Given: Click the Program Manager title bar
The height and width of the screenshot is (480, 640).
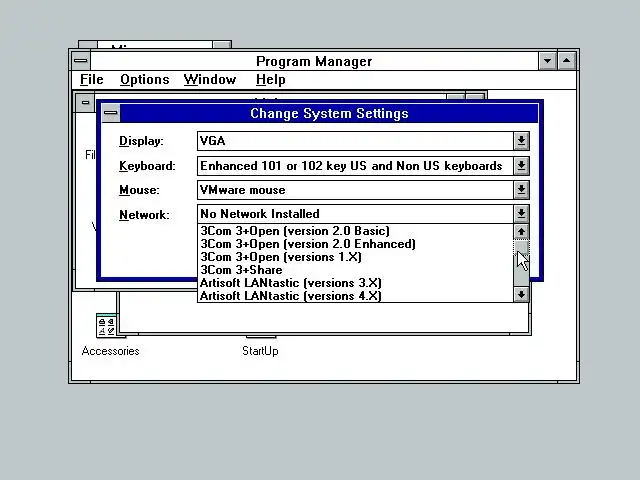Looking at the screenshot, I should [314, 61].
